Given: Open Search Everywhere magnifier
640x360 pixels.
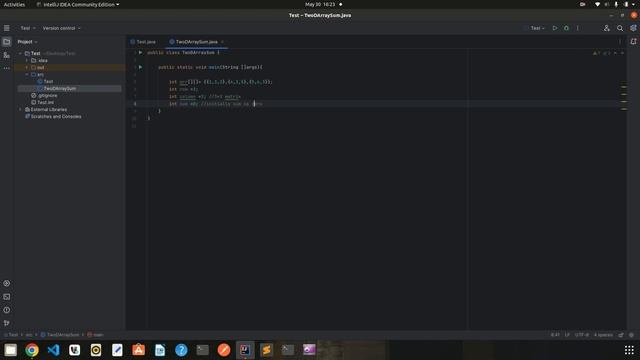Looking at the screenshot, I should pos(620,28).
